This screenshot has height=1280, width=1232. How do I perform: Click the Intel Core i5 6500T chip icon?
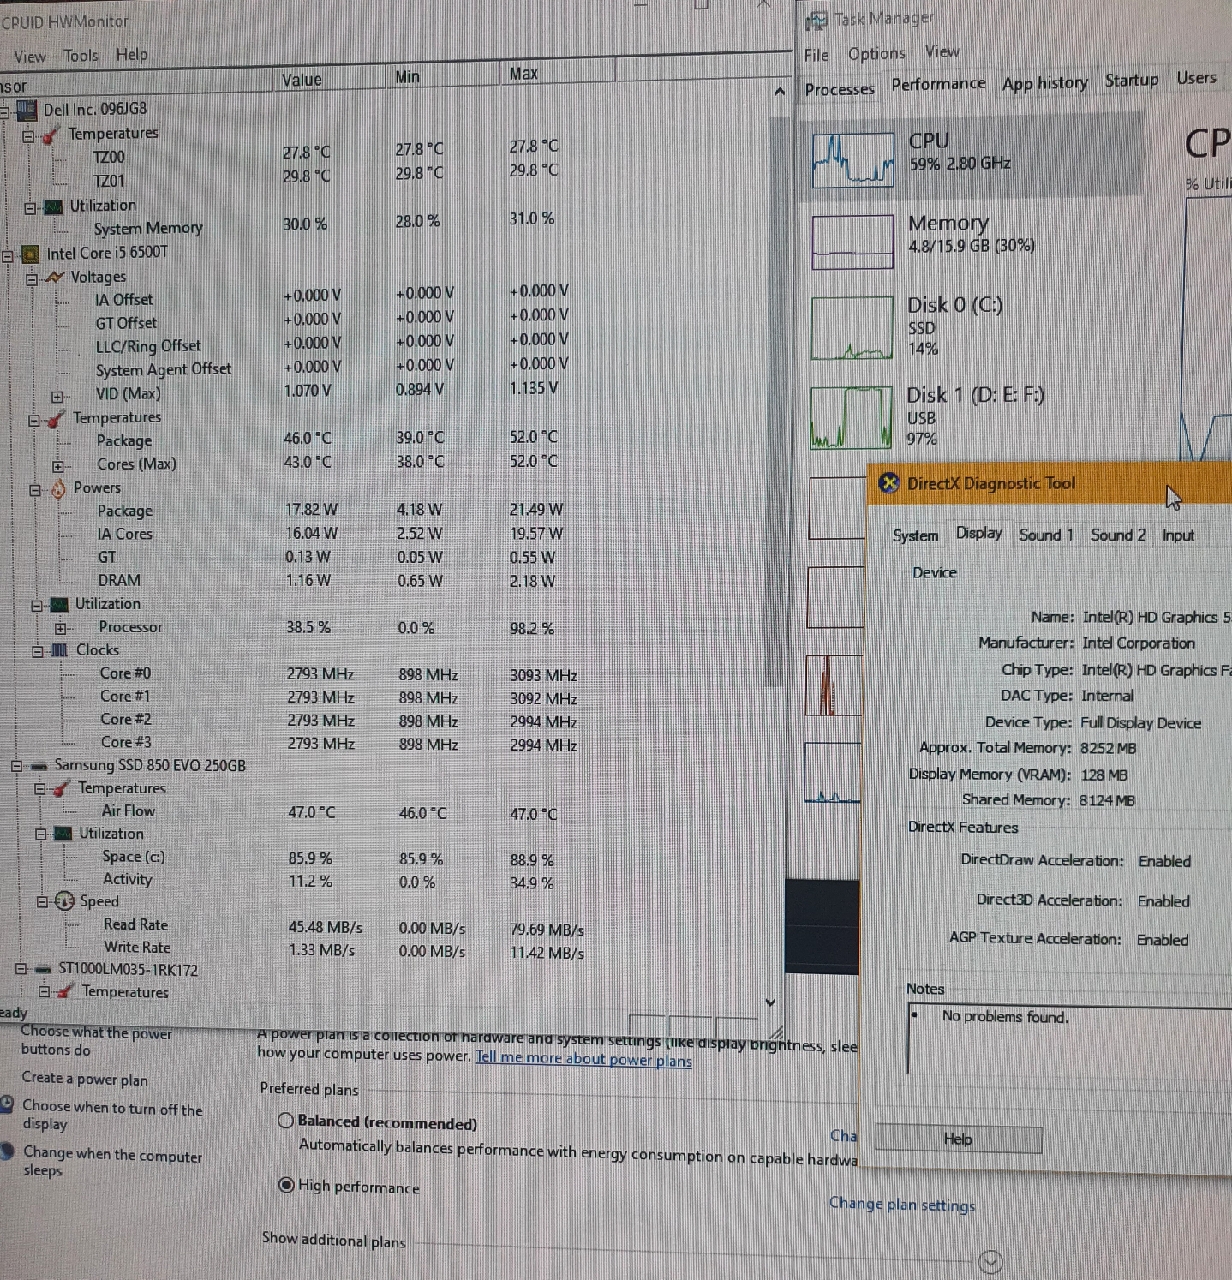pyautogui.click(x=31, y=254)
